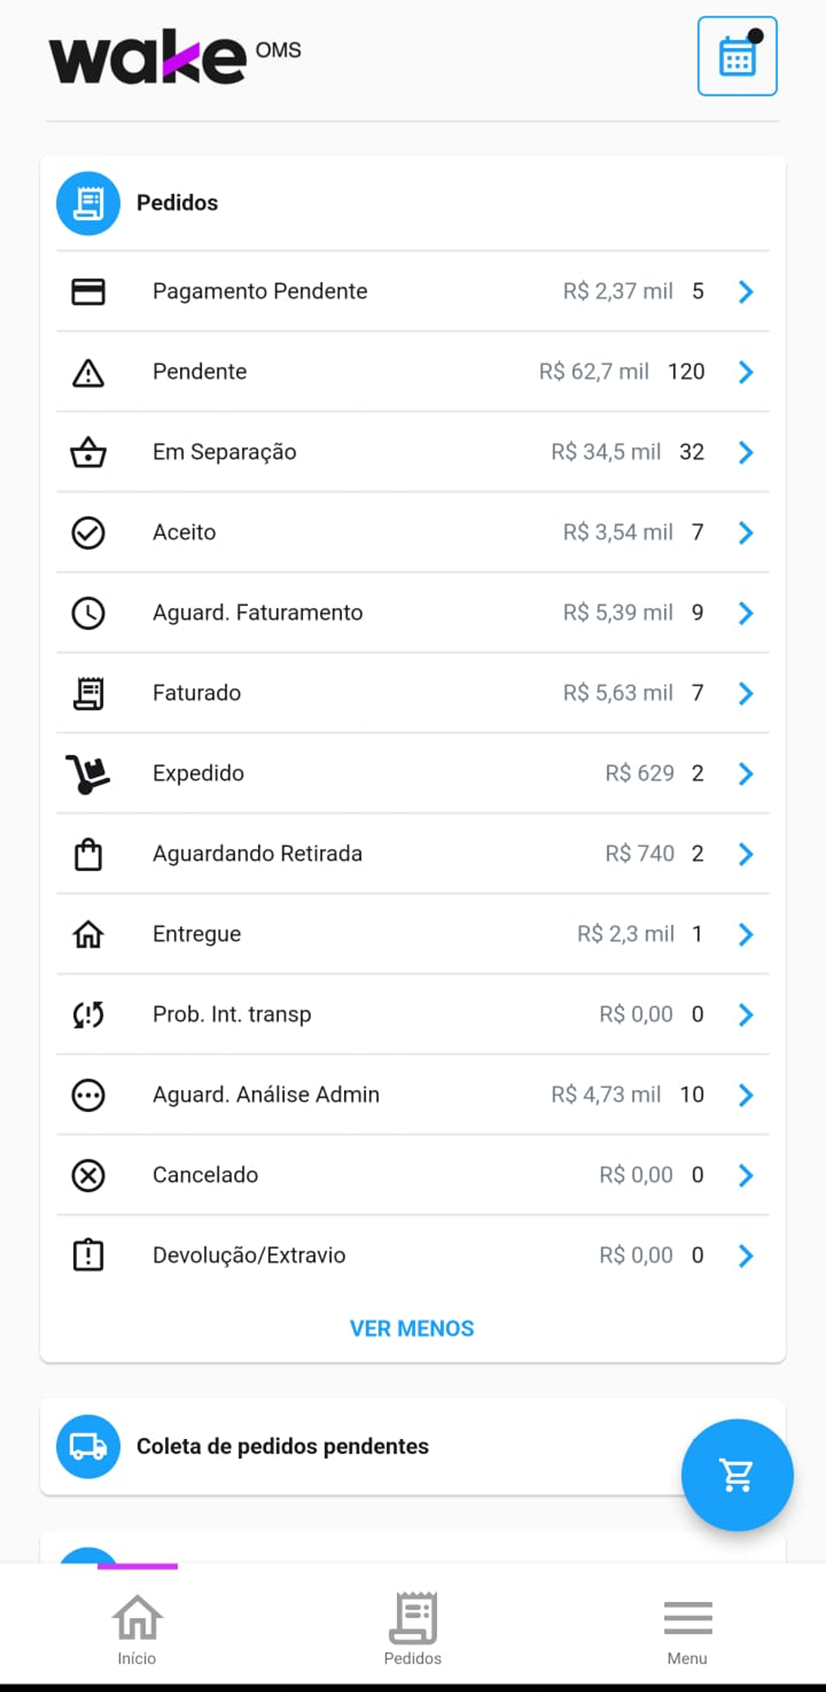Switch to the Pedidos bottom tab
Image resolution: width=826 pixels, height=1692 pixels.
[x=413, y=1629]
